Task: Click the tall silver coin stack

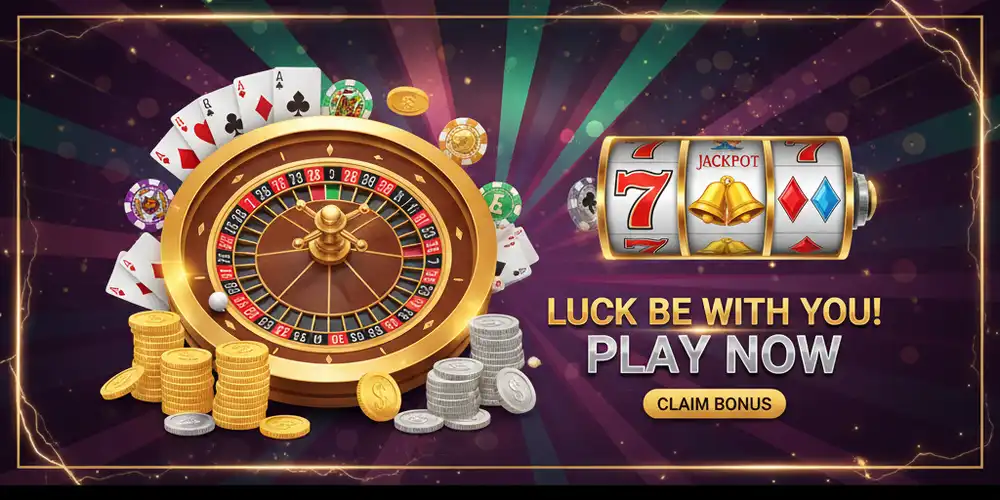Action: coord(495,359)
